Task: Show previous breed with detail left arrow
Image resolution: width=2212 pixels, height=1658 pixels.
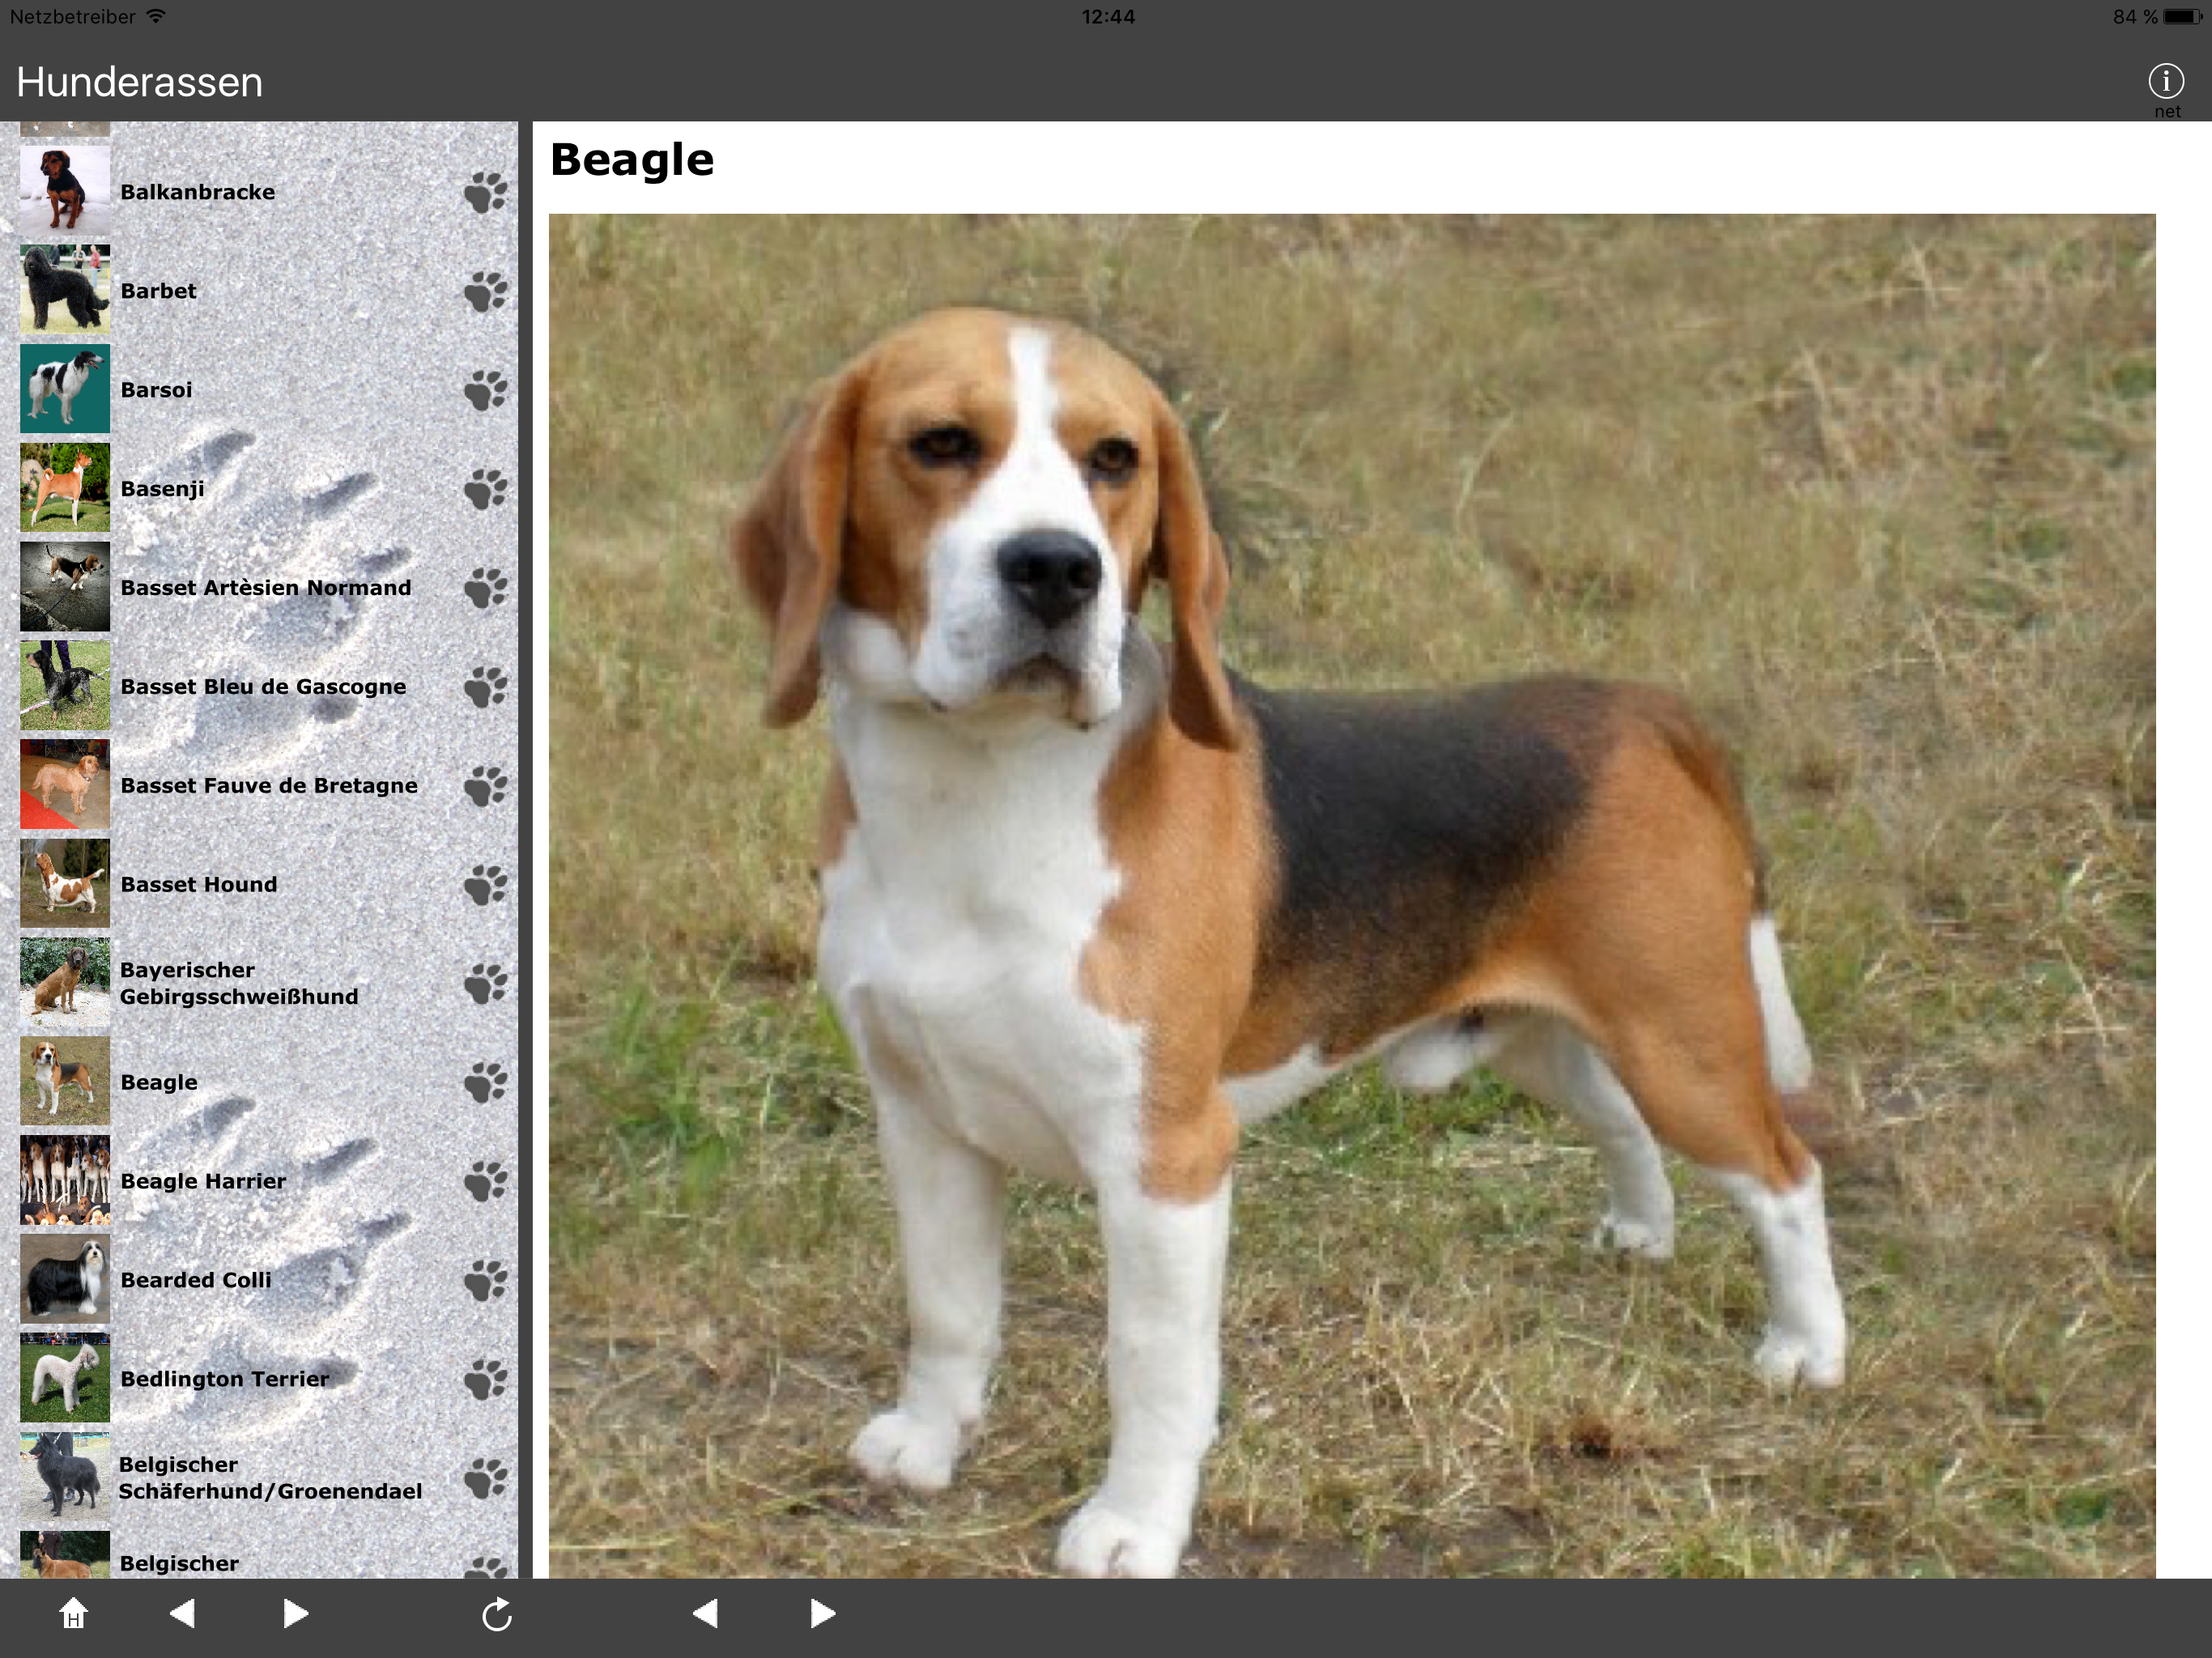Action: [705, 1613]
